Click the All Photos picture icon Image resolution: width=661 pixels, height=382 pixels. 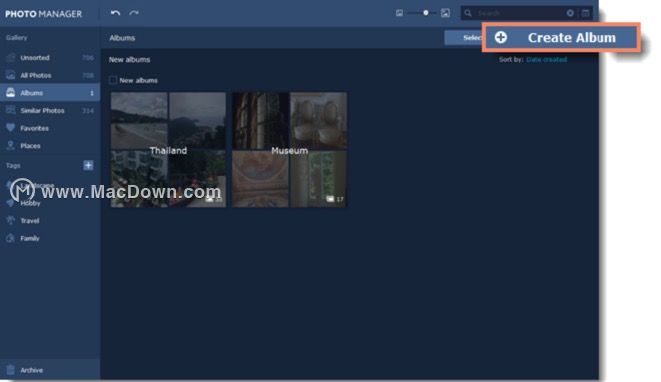11,75
